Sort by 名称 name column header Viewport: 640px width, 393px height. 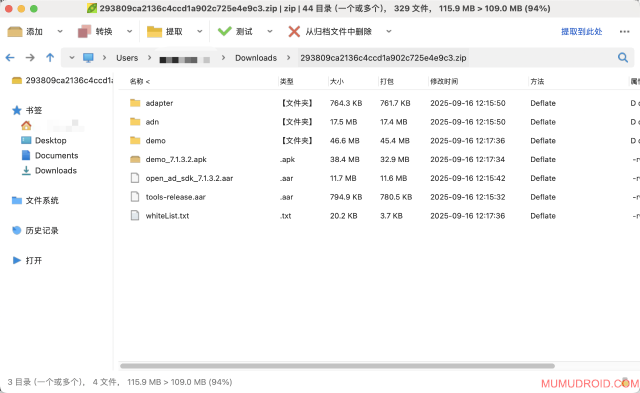(140, 82)
